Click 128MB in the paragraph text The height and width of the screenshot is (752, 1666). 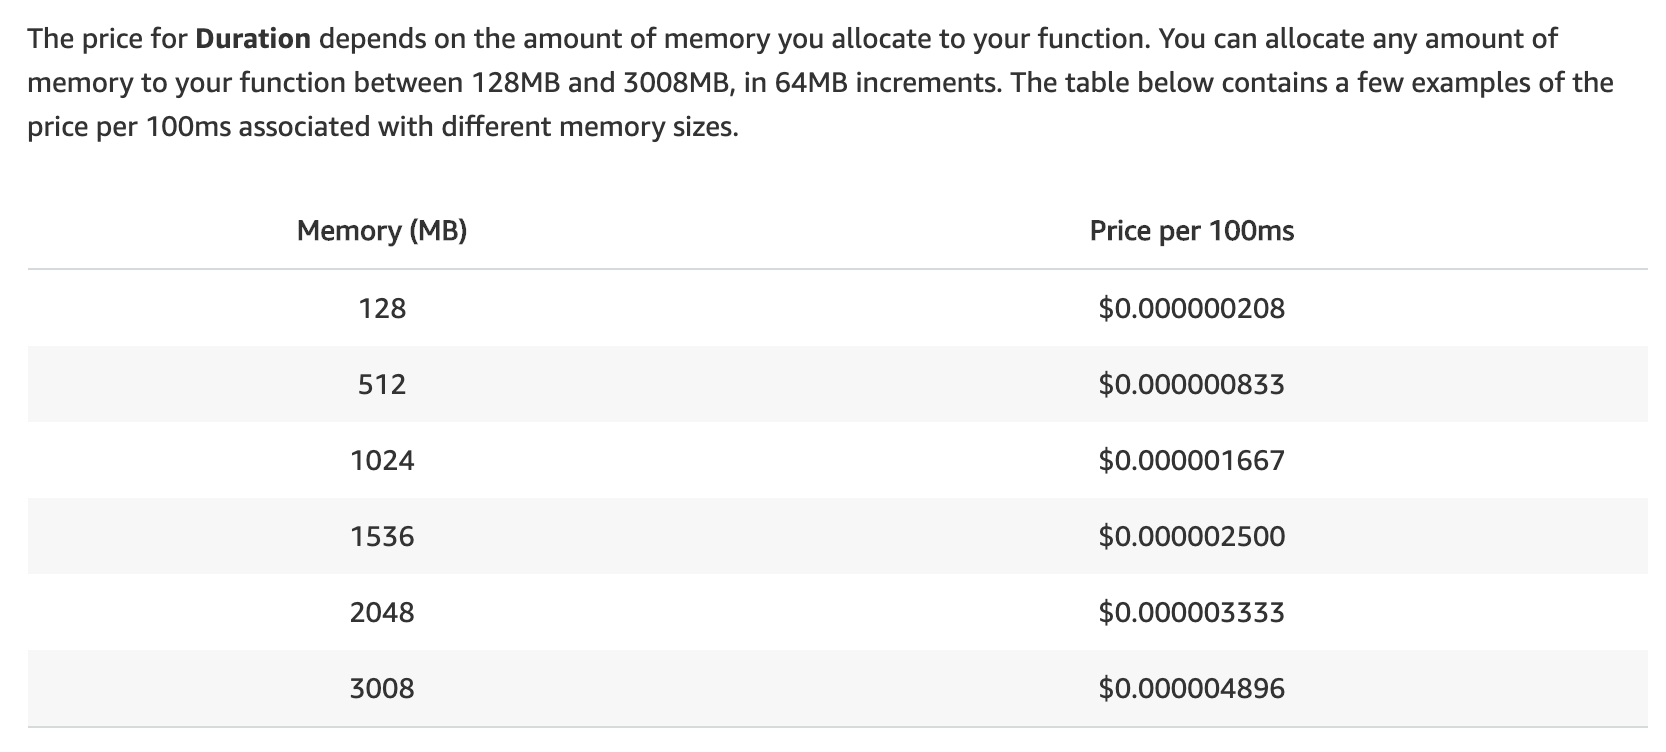(511, 83)
